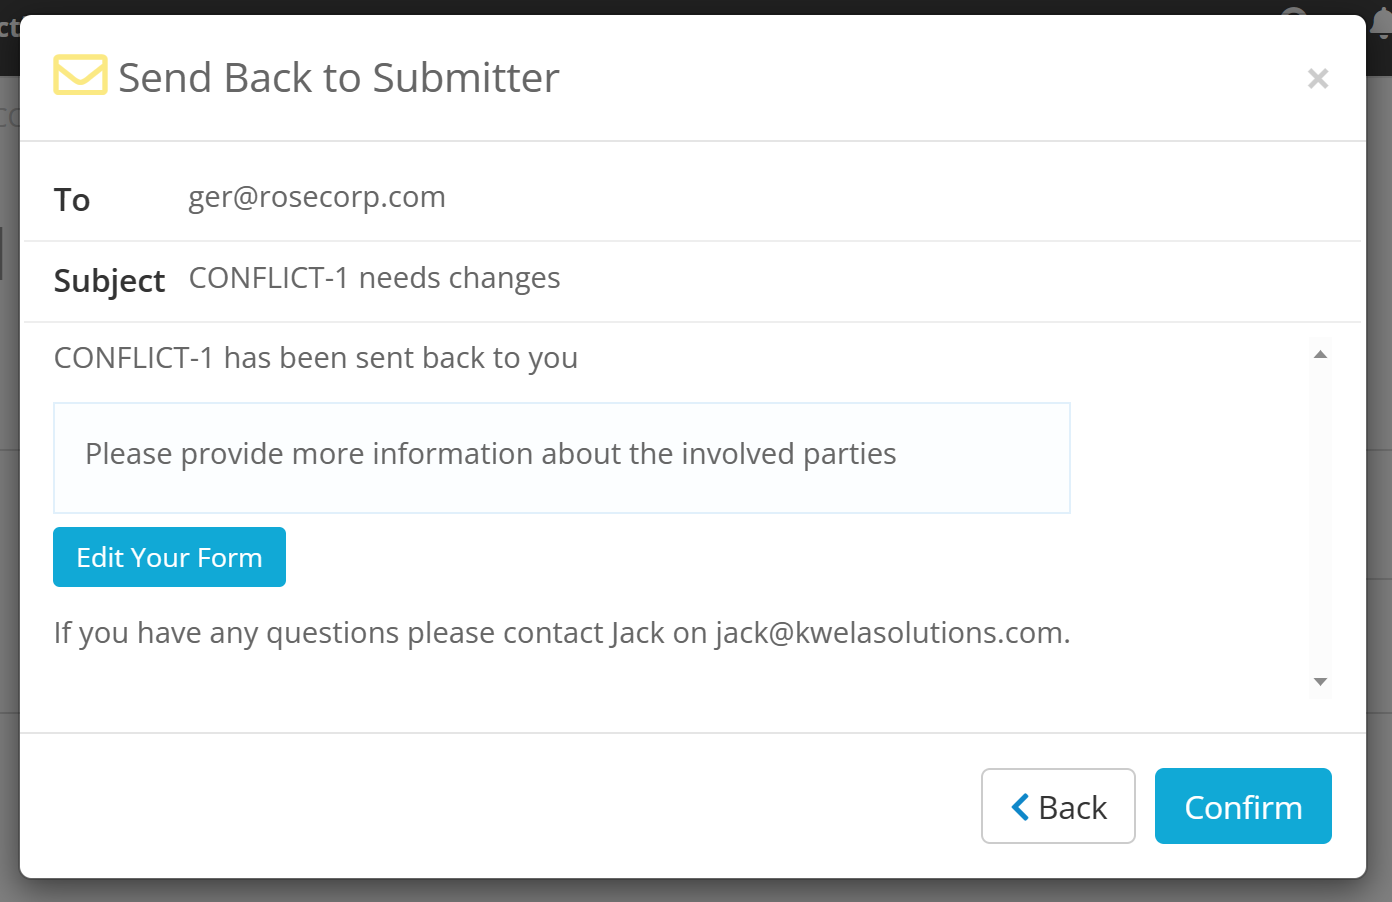Click the blue chevron on Back button
The height and width of the screenshot is (902, 1392).
tap(1020, 807)
